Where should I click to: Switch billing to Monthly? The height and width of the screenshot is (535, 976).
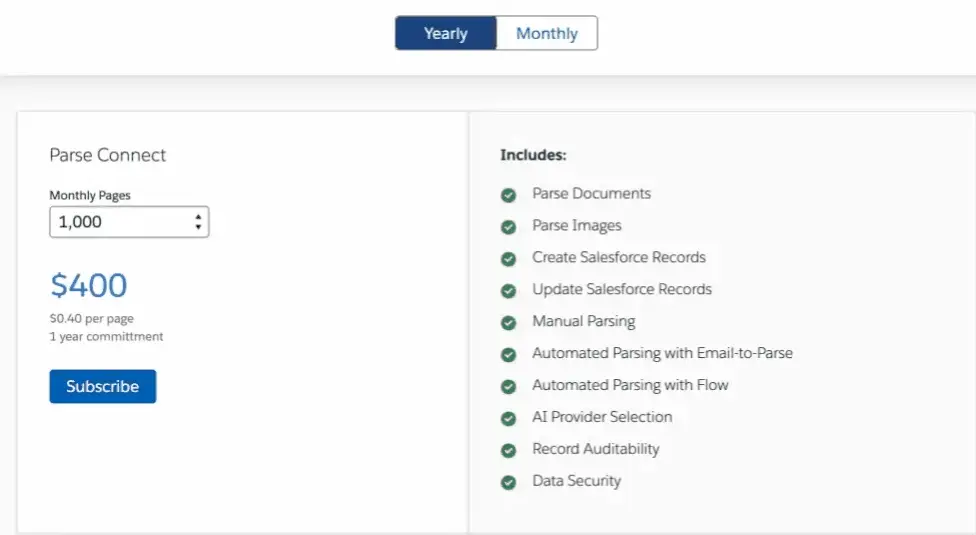[x=547, y=33]
